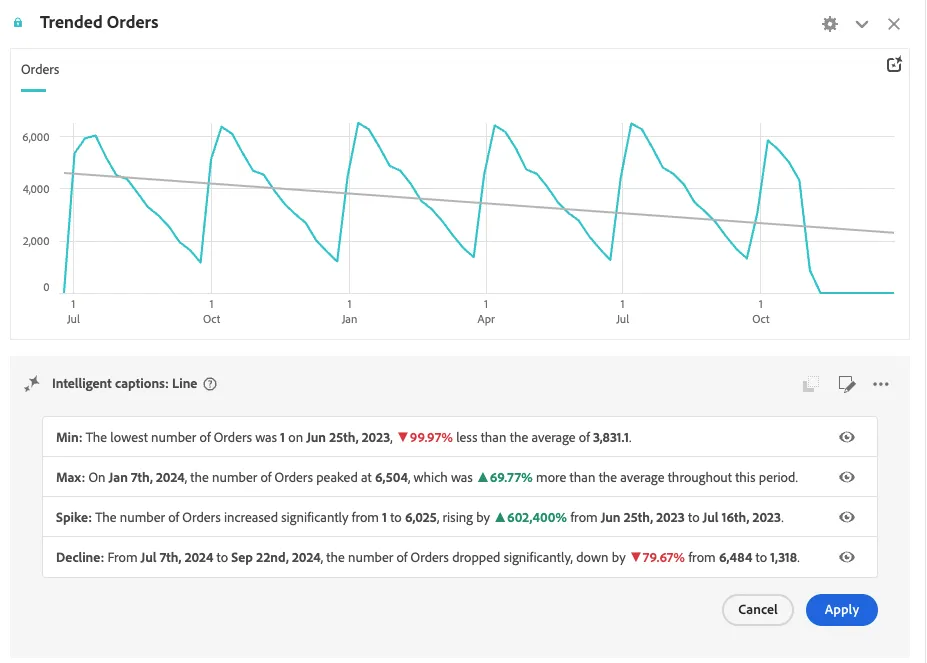This screenshot has height=663, width=927.
Task: Toggle visibility of the Min caption
Action: 847,437
